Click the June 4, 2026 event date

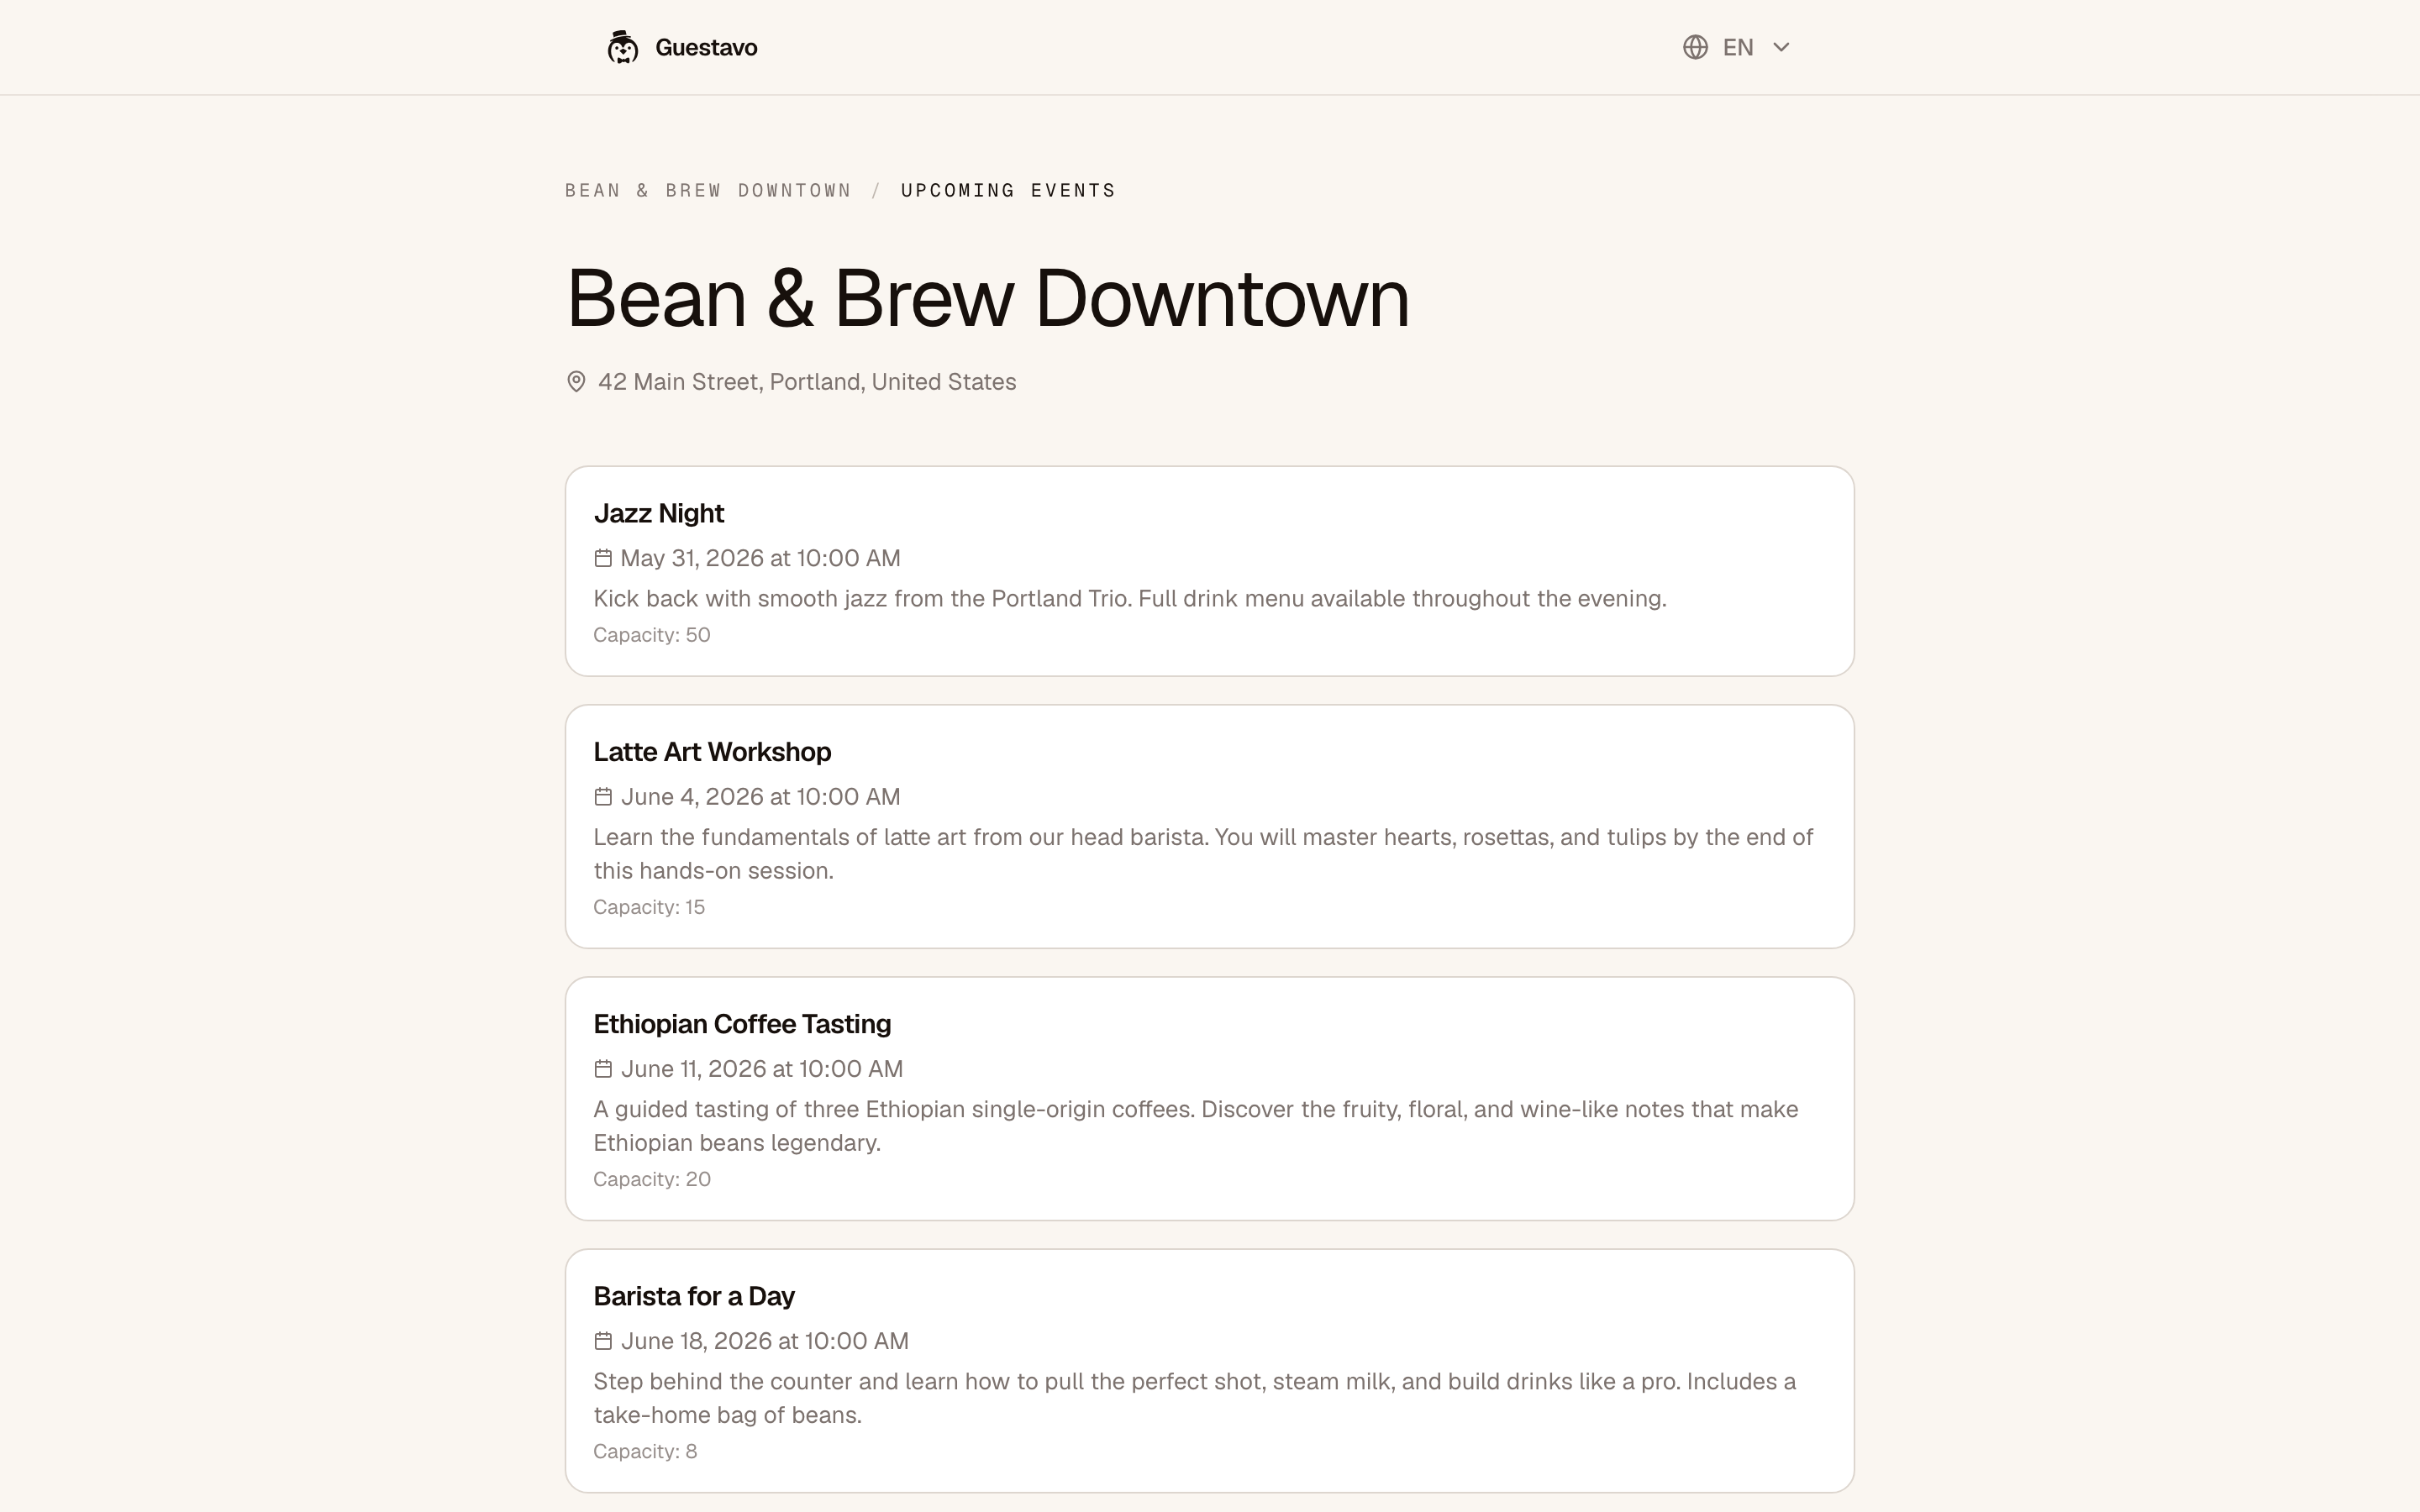click(x=761, y=797)
